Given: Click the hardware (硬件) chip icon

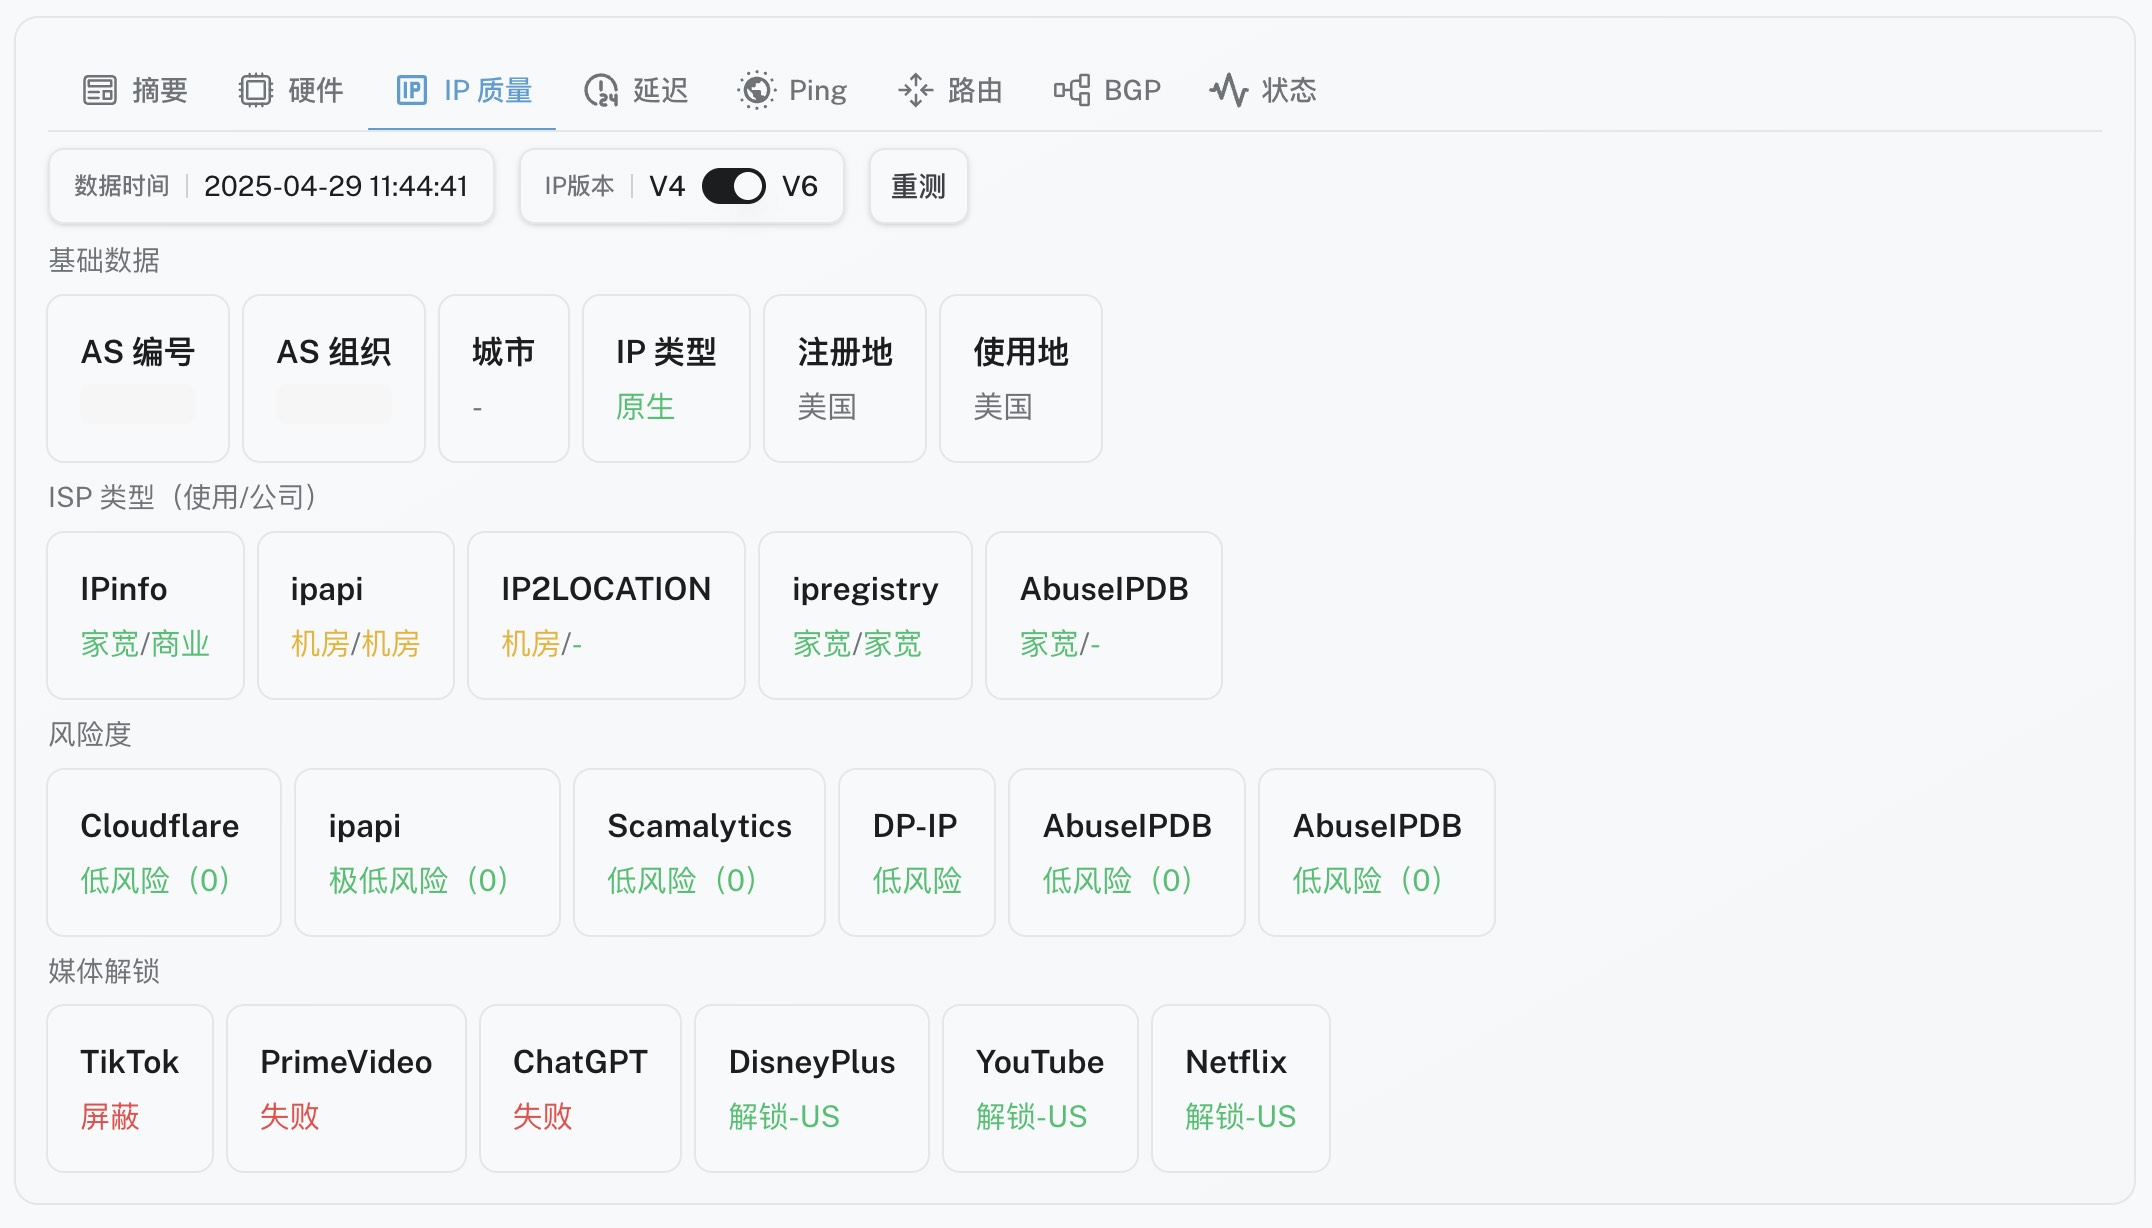Looking at the screenshot, I should (x=256, y=90).
